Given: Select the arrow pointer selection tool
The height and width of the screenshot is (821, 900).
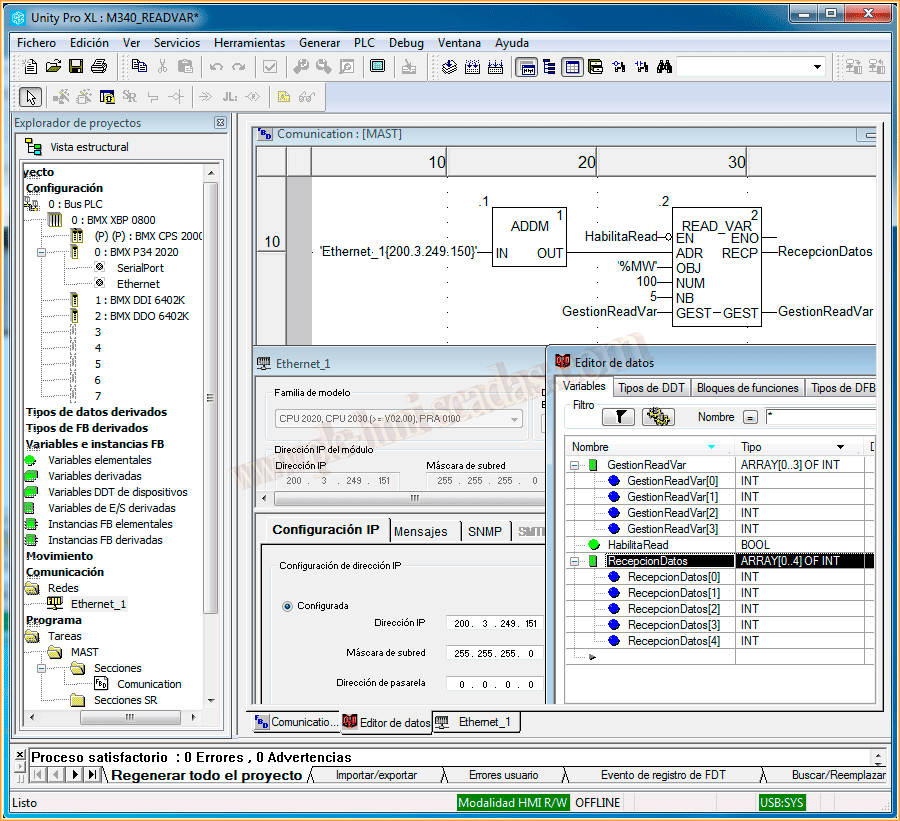Looking at the screenshot, I should 30,97.
